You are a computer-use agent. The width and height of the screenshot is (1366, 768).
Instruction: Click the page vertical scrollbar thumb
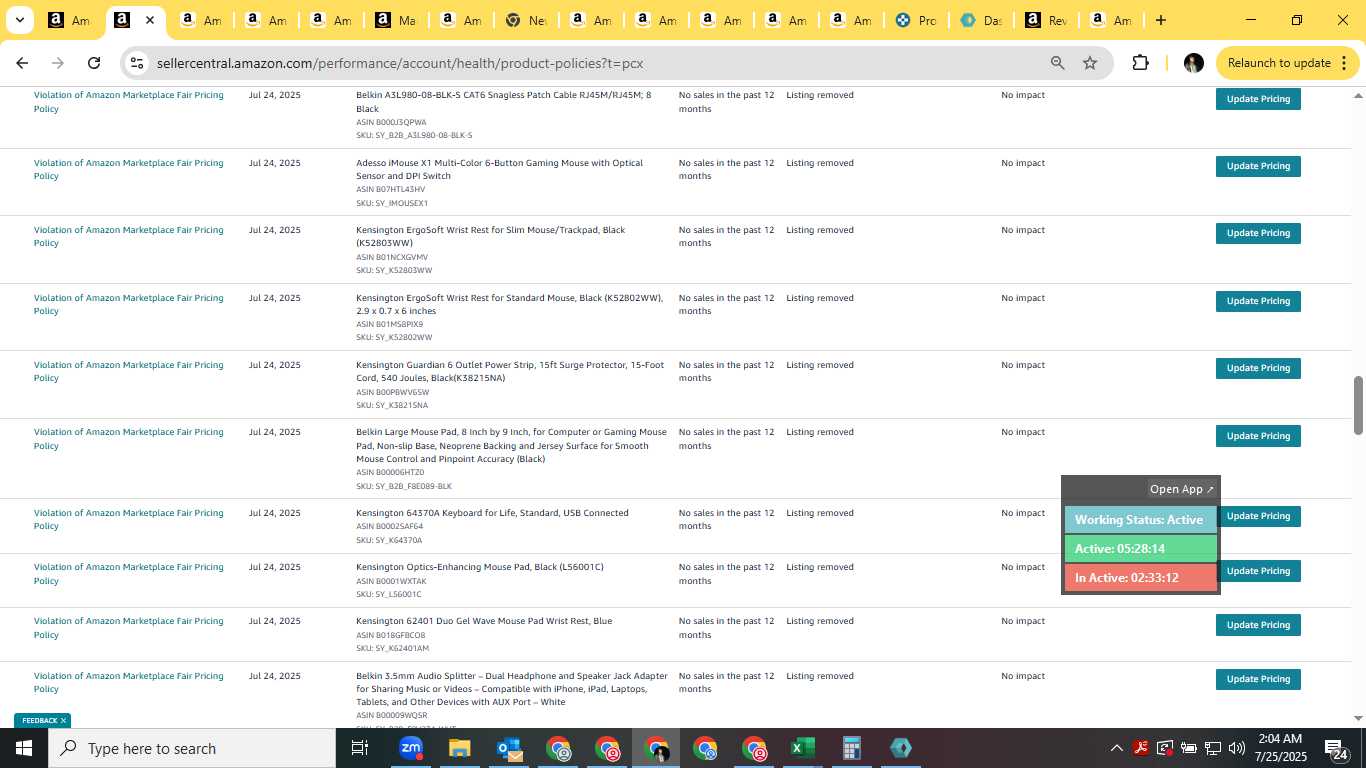[x=1358, y=405]
